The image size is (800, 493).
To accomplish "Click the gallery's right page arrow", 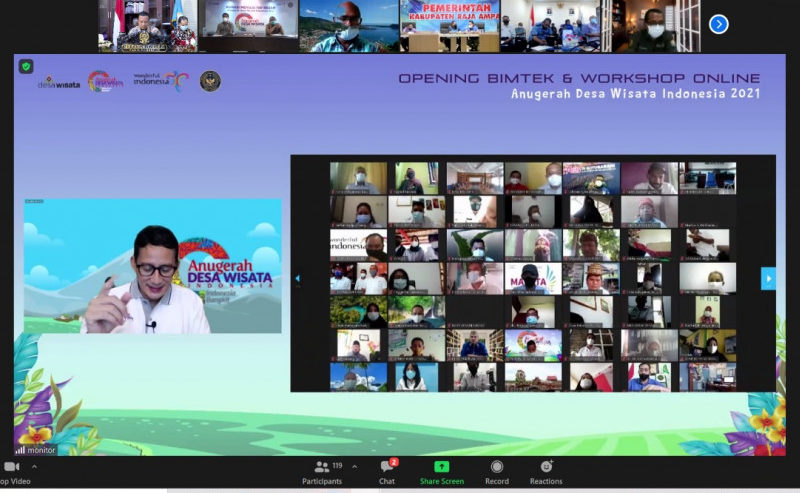I will click(x=768, y=279).
